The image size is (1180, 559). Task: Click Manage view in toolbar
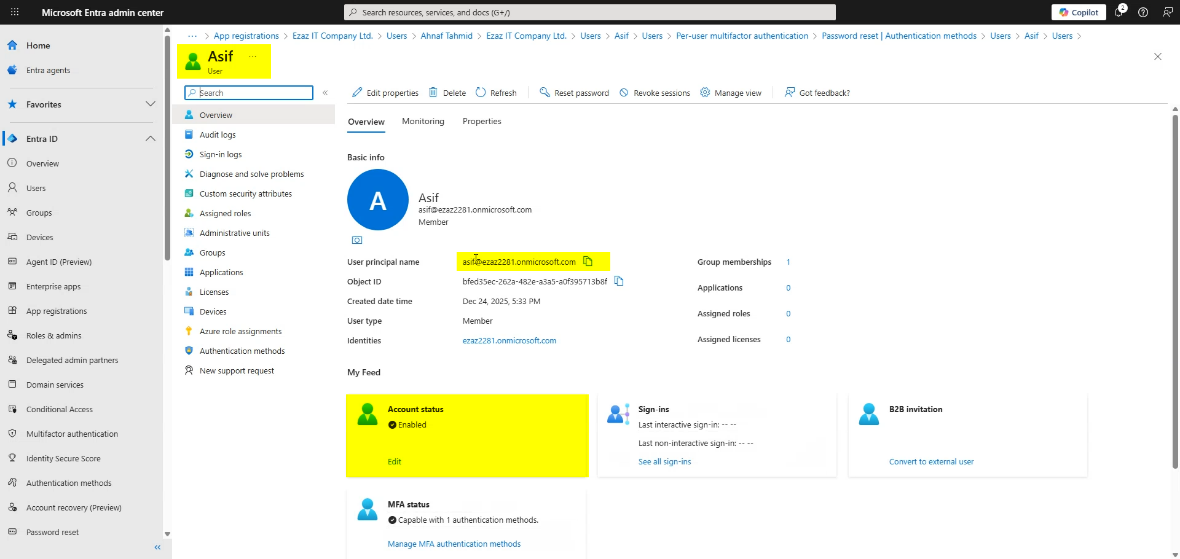pyautogui.click(x=730, y=93)
